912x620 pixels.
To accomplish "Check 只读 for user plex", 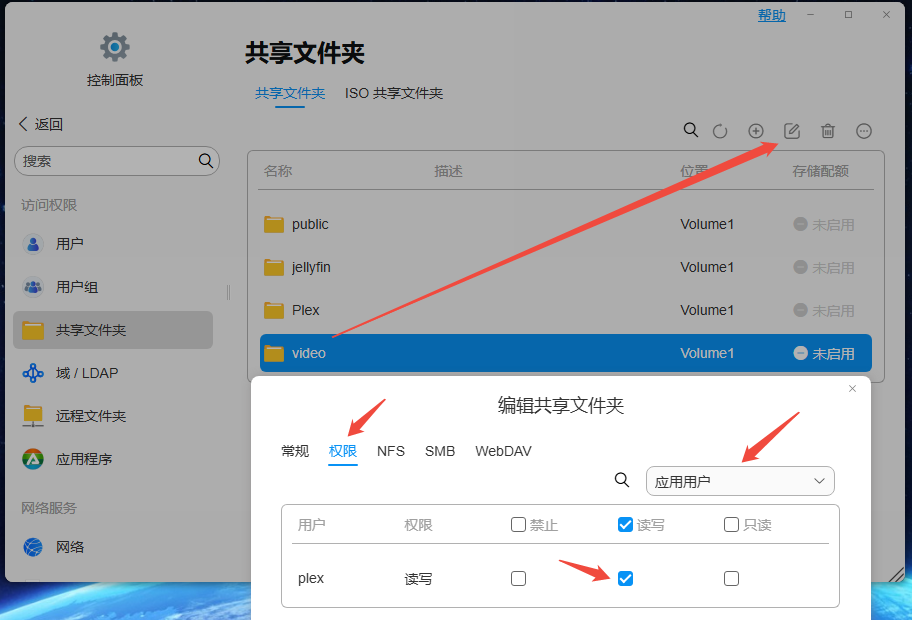I will (731, 578).
